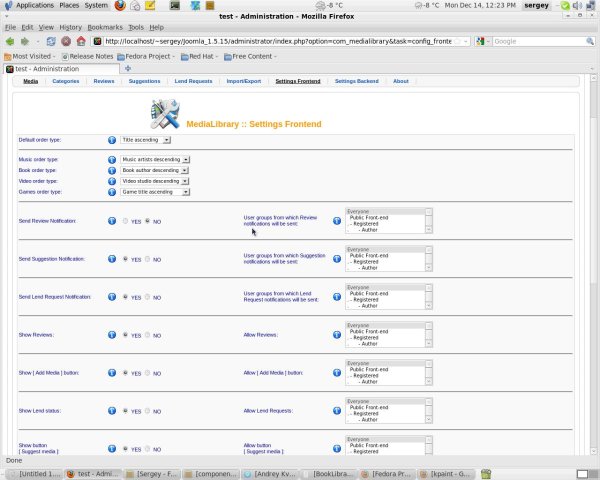This screenshot has width=600, height=480.
Task: Open the Tools menu
Action: (136, 27)
